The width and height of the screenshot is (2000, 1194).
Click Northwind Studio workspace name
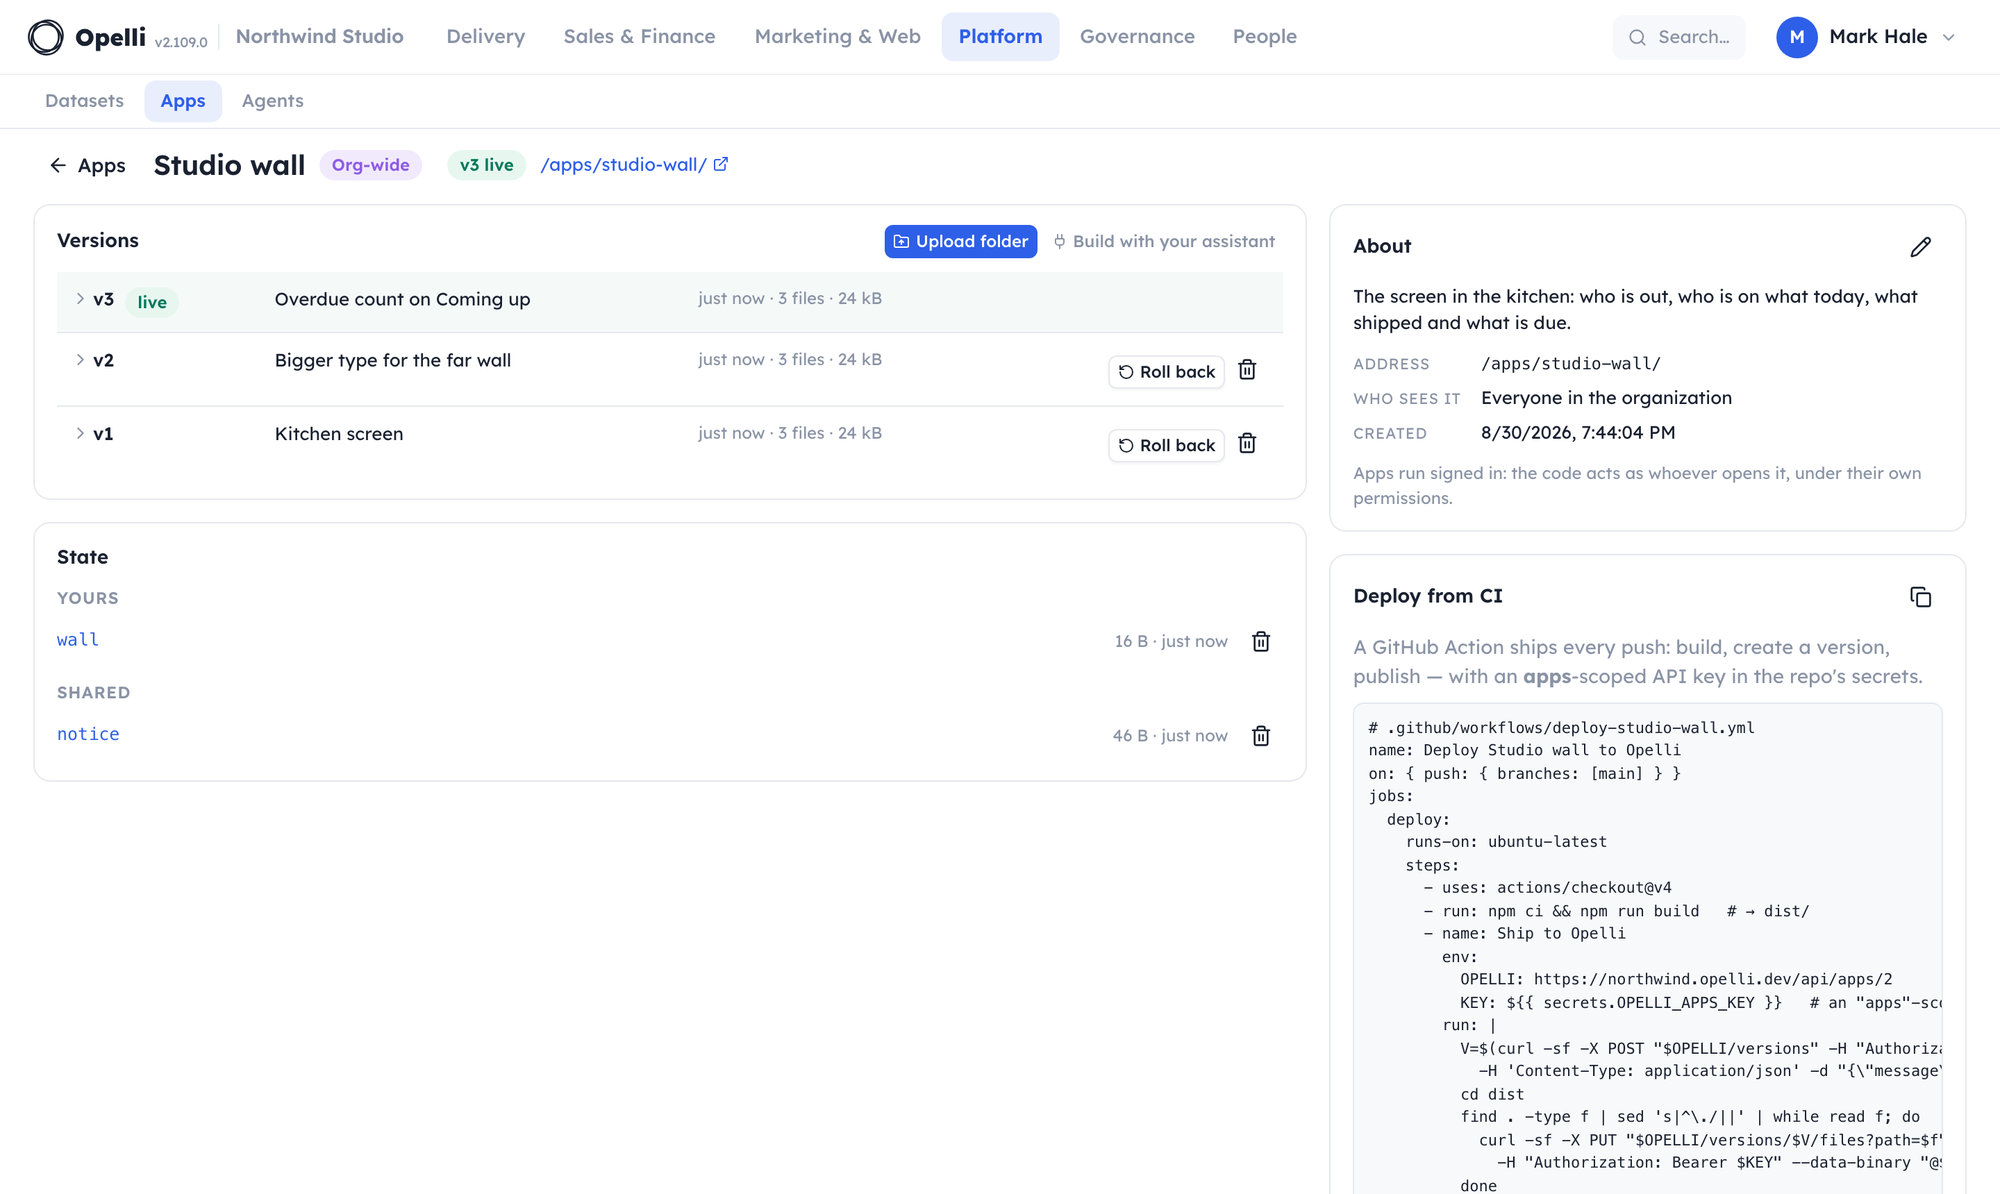320,37
